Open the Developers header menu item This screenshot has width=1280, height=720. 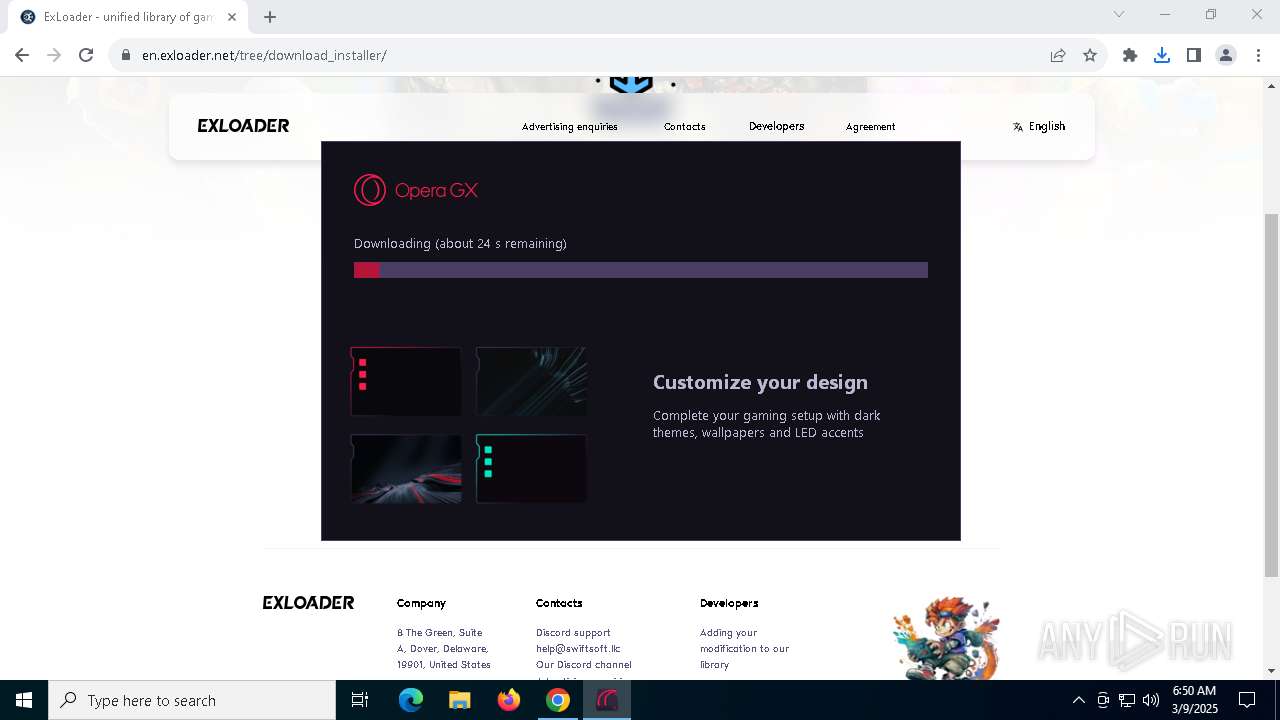tap(777, 126)
